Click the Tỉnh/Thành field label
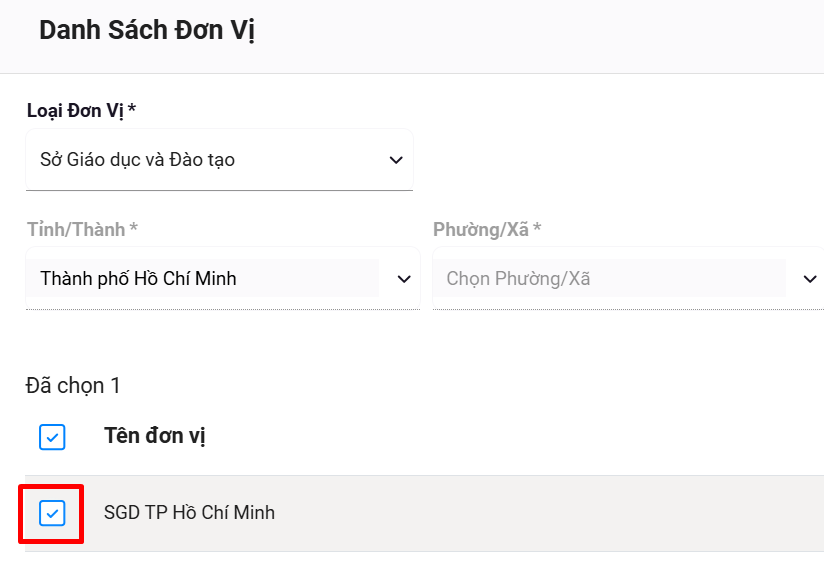This screenshot has width=824, height=583. pos(76,229)
